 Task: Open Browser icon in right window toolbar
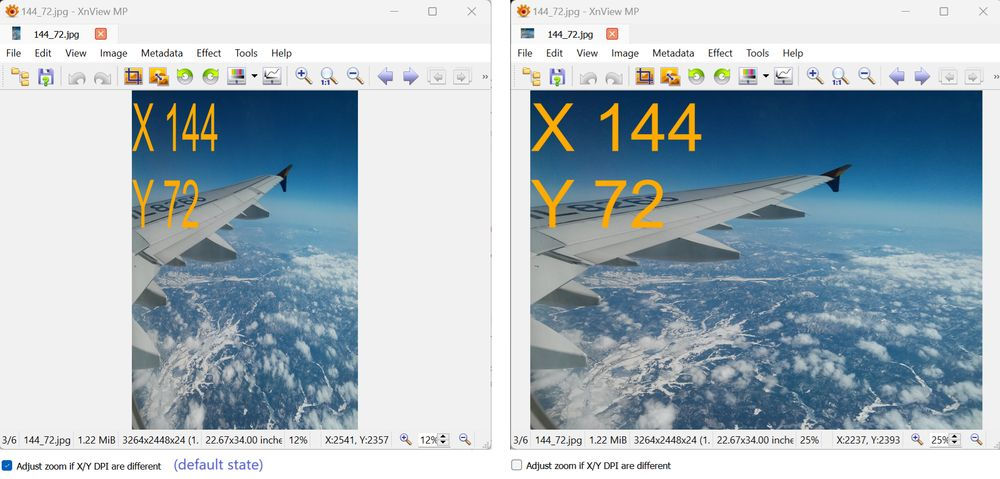(x=532, y=77)
